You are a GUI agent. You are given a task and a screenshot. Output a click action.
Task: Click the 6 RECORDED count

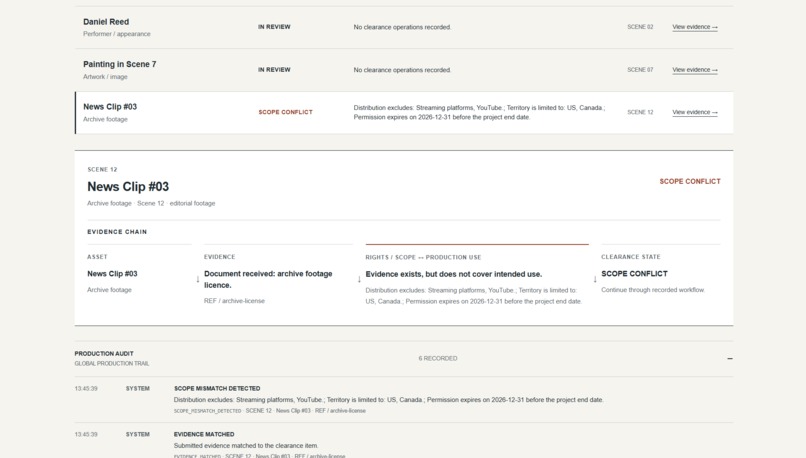[437, 358]
